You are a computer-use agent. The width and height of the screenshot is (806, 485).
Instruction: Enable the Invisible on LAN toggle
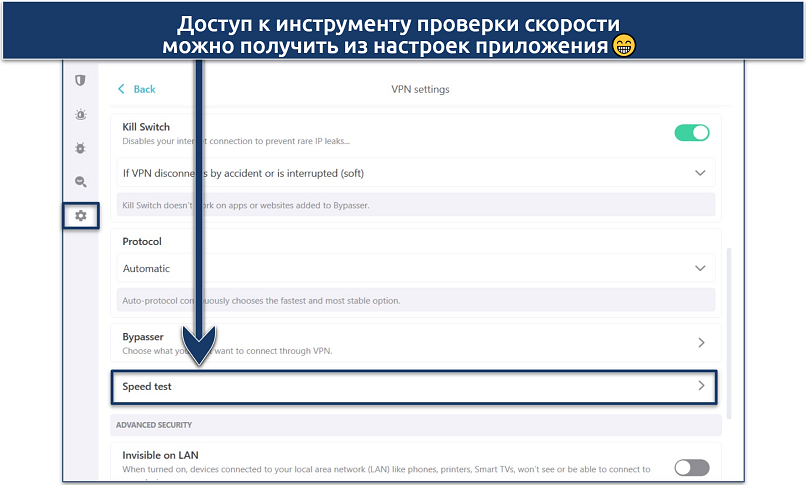coord(691,467)
